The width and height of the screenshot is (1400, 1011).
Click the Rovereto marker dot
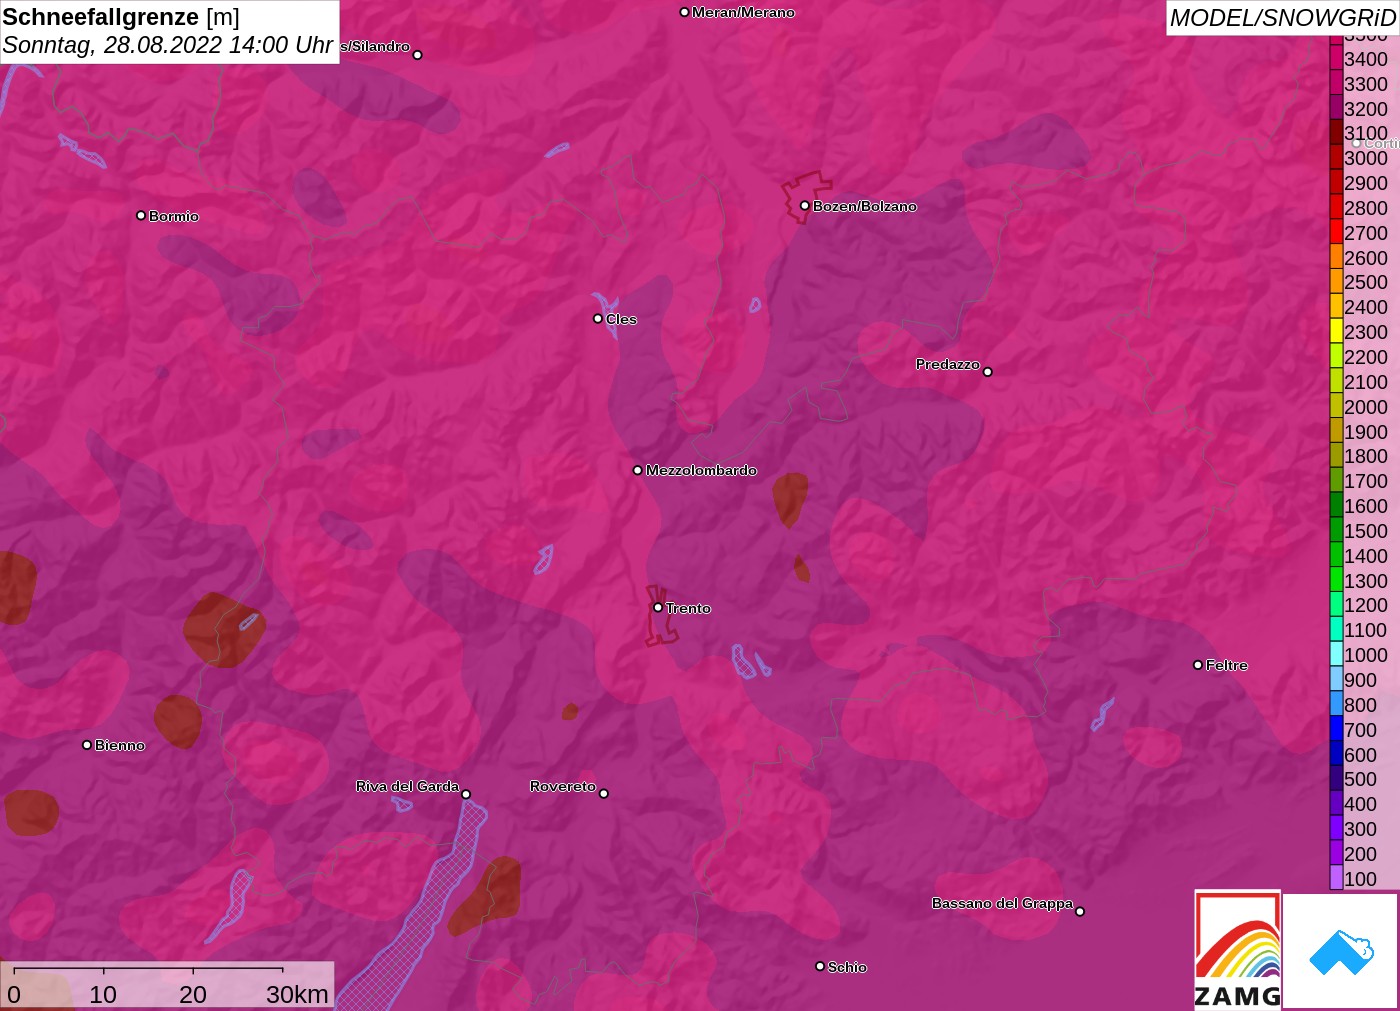[604, 793]
